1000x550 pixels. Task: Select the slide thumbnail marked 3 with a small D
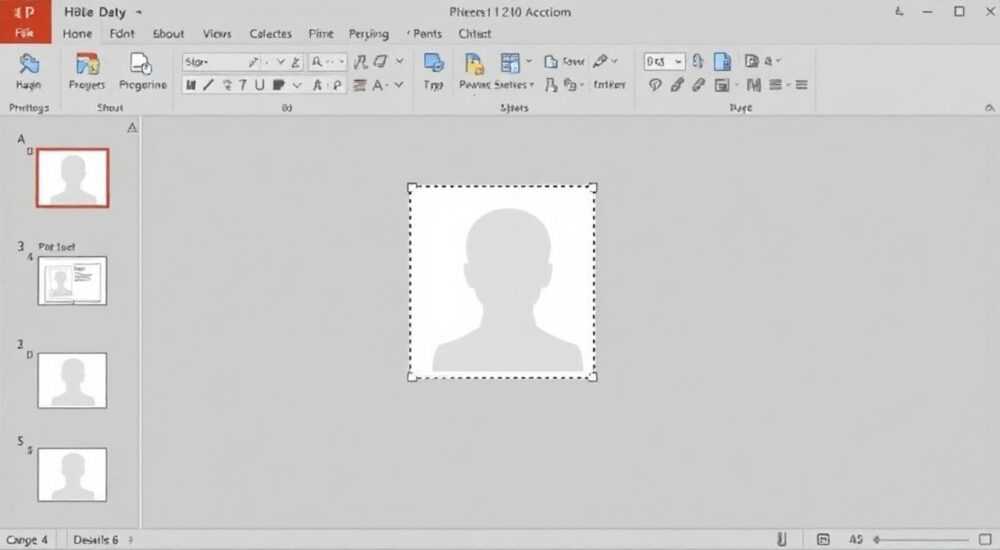(x=72, y=380)
